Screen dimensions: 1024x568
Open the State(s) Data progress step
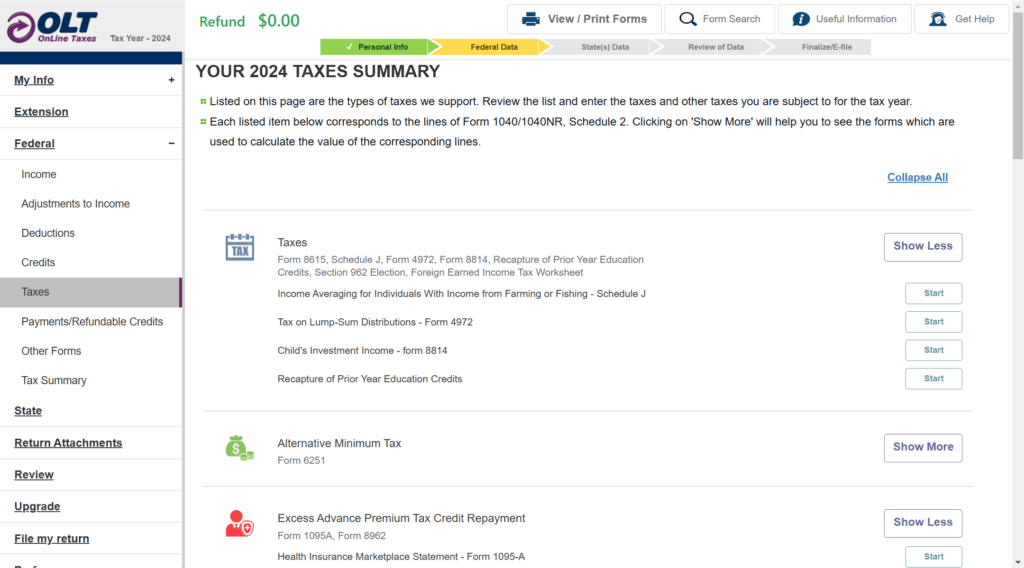pyautogui.click(x=603, y=47)
